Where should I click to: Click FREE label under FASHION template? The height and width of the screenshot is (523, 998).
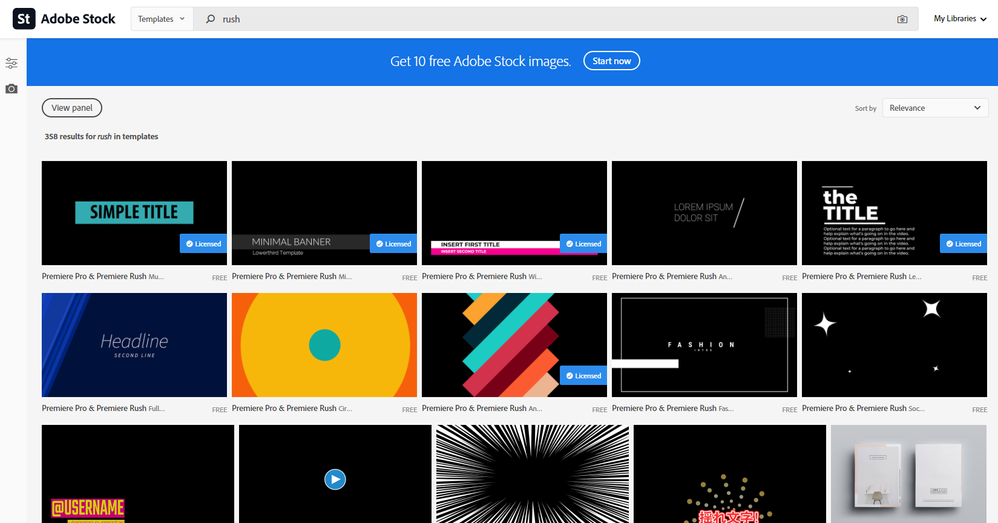tap(789, 410)
